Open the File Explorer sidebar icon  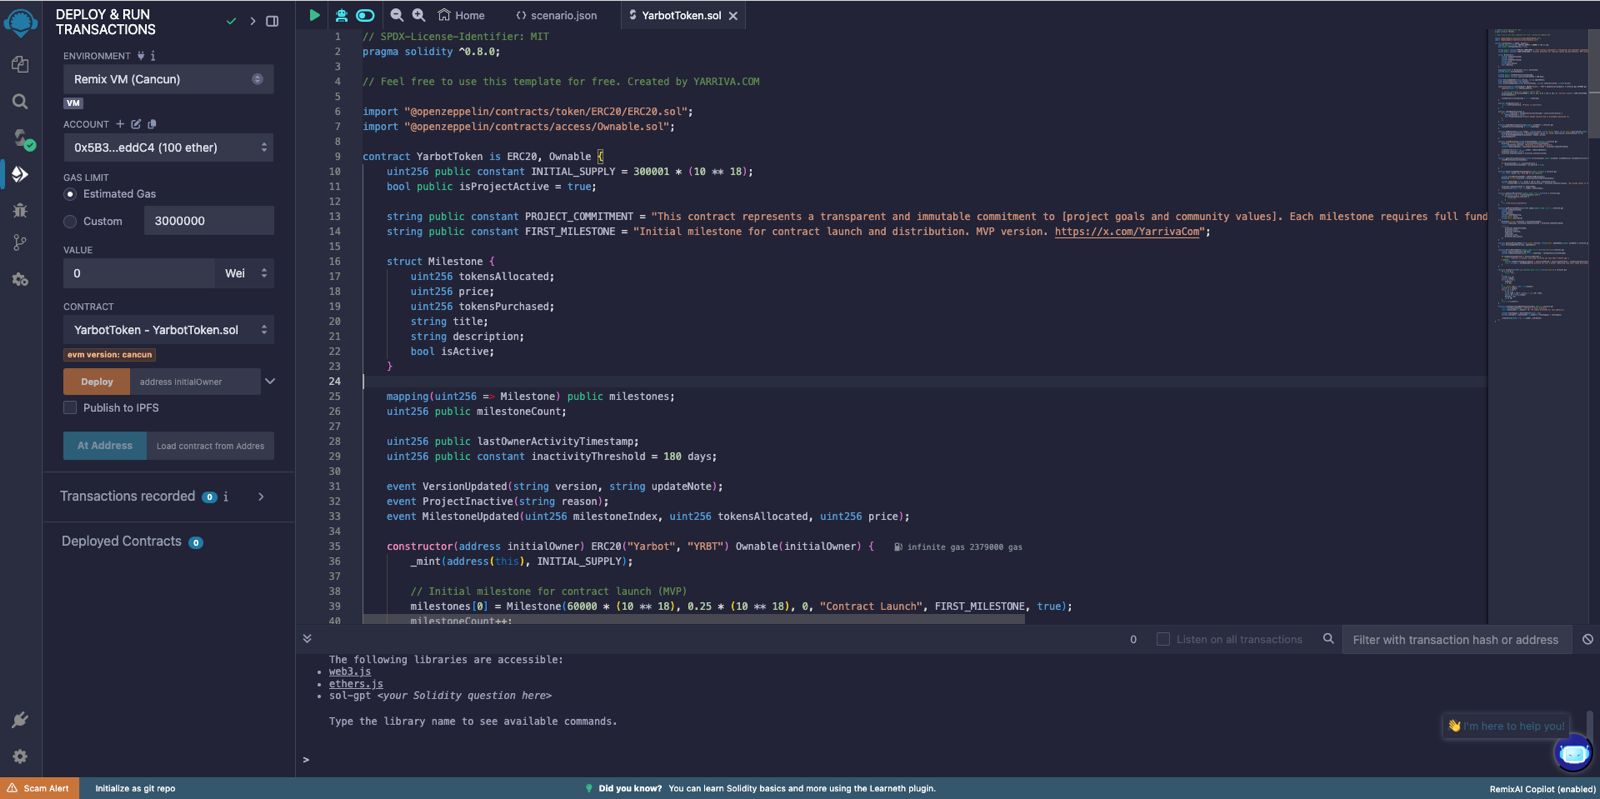point(20,64)
